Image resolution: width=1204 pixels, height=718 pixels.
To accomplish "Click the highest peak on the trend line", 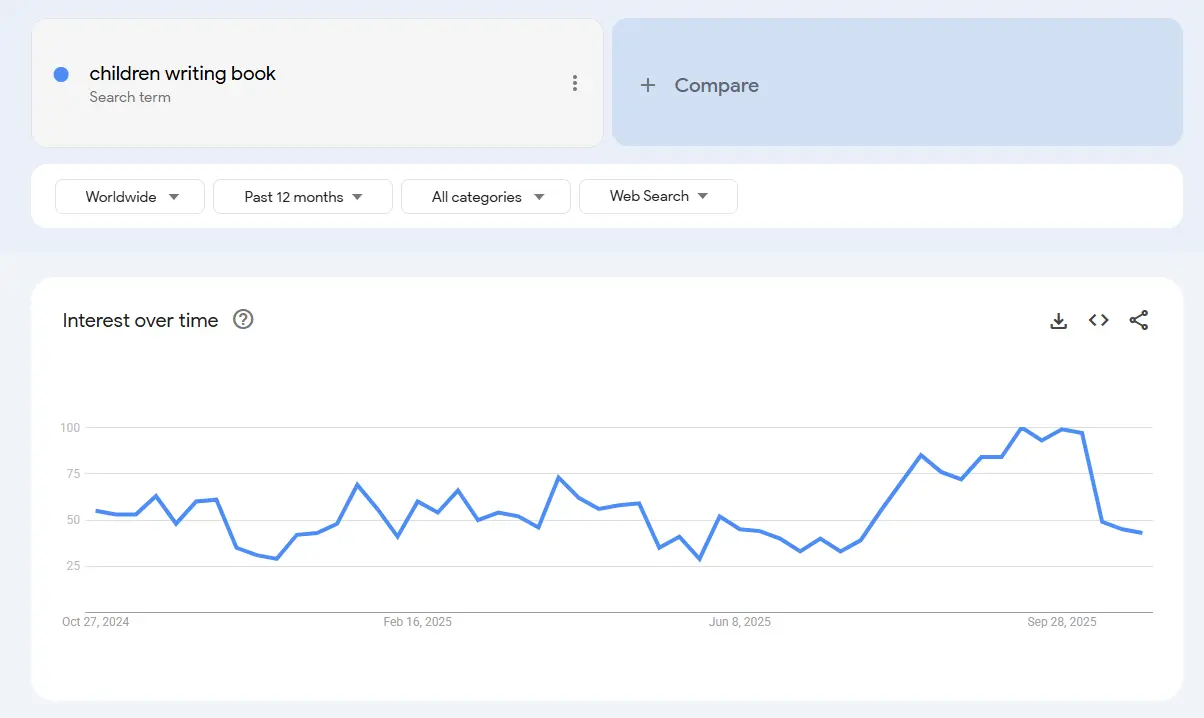I will (1021, 427).
